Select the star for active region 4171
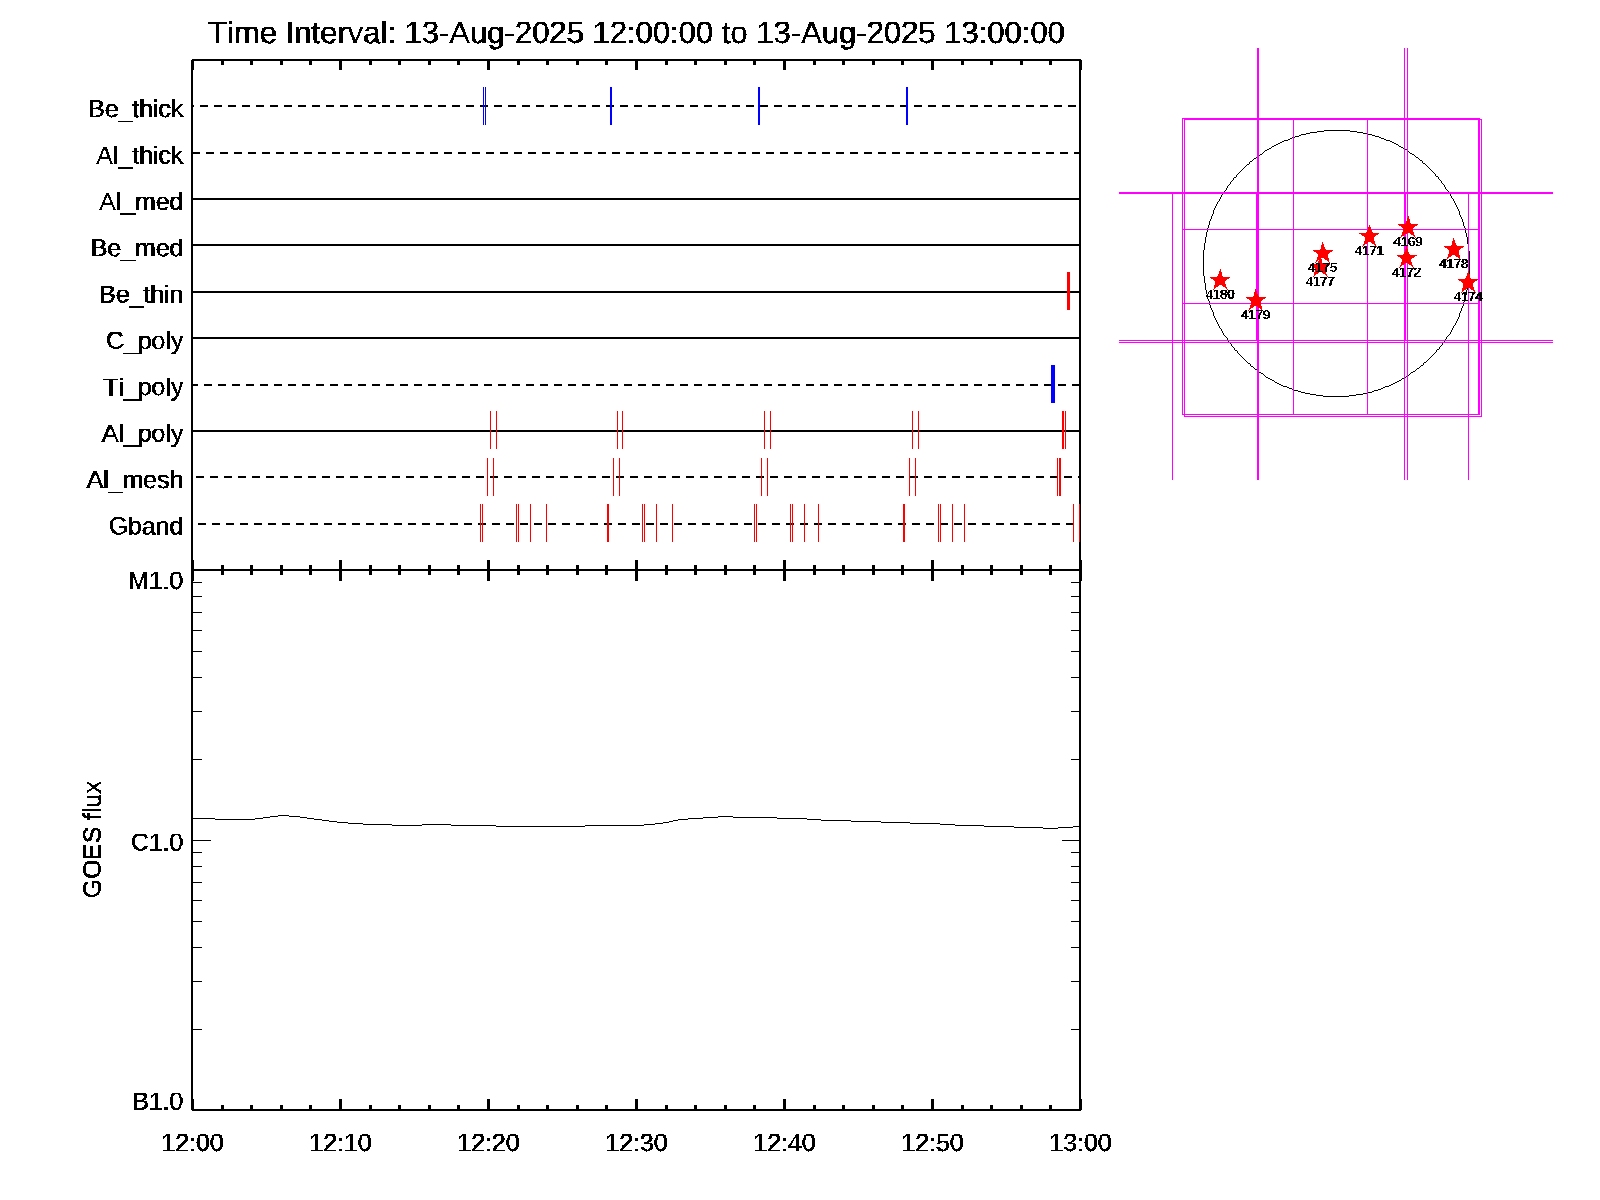1600x1200 pixels. pyautogui.click(x=1369, y=236)
